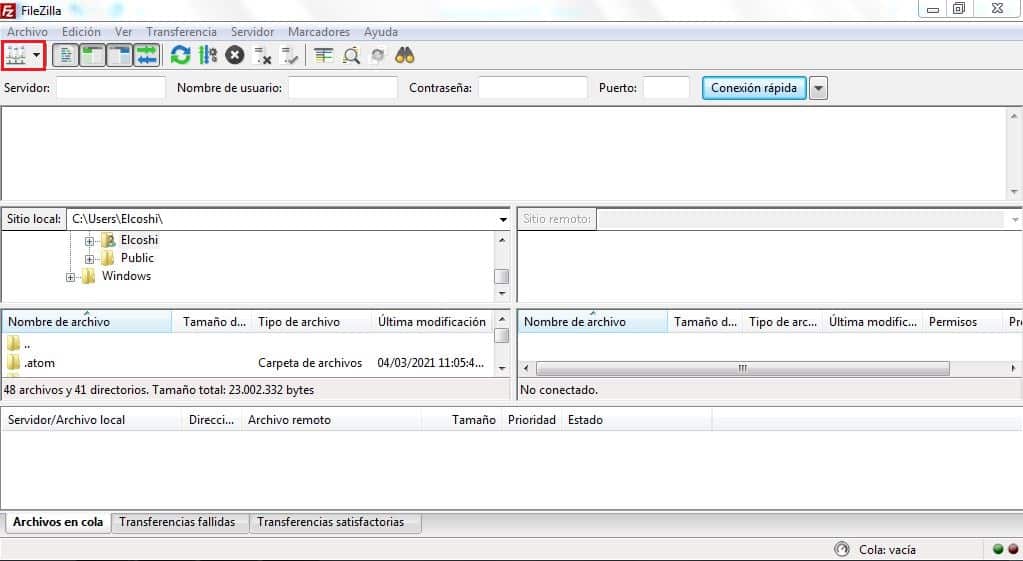Select Elcoshi folder in local tree
The height and width of the screenshot is (561, 1023).
coord(139,240)
